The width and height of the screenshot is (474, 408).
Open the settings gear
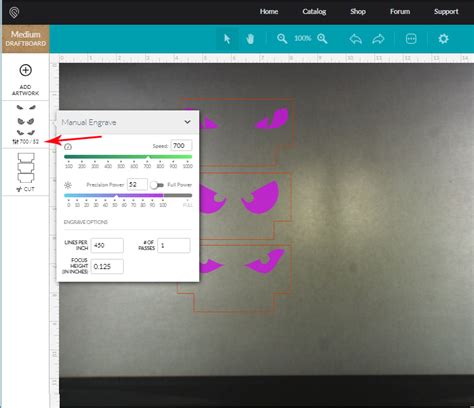(443, 39)
